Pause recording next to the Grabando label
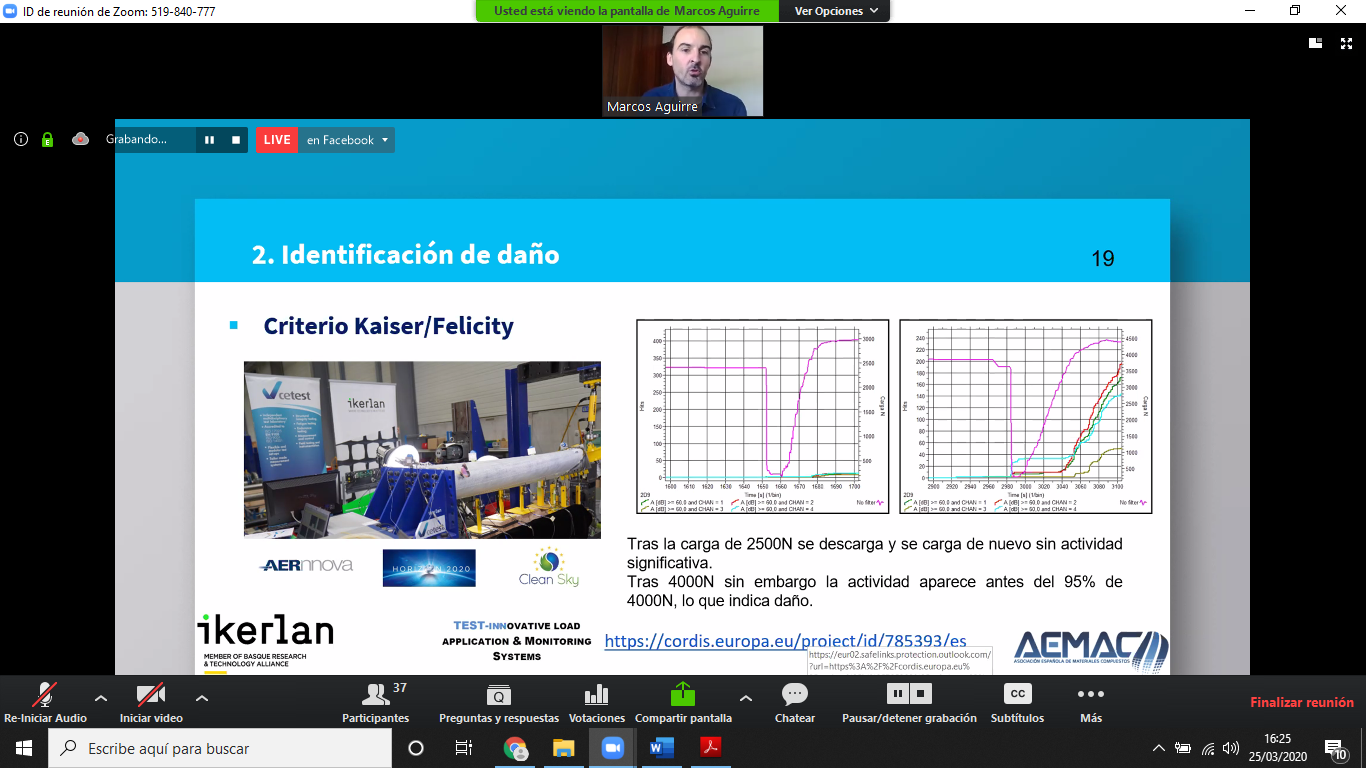 pyautogui.click(x=210, y=140)
